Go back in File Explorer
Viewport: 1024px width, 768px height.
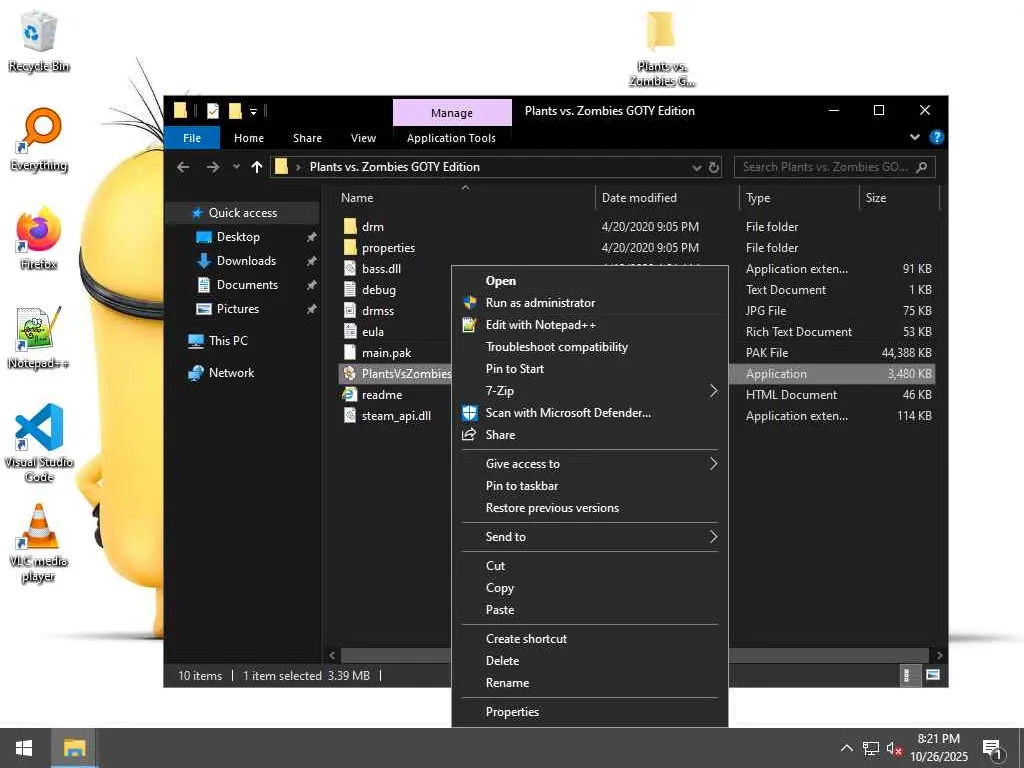(x=184, y=167)
